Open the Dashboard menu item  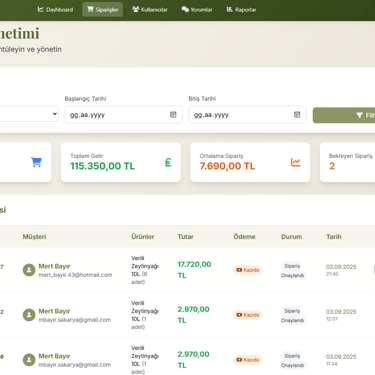pos(55,10)
